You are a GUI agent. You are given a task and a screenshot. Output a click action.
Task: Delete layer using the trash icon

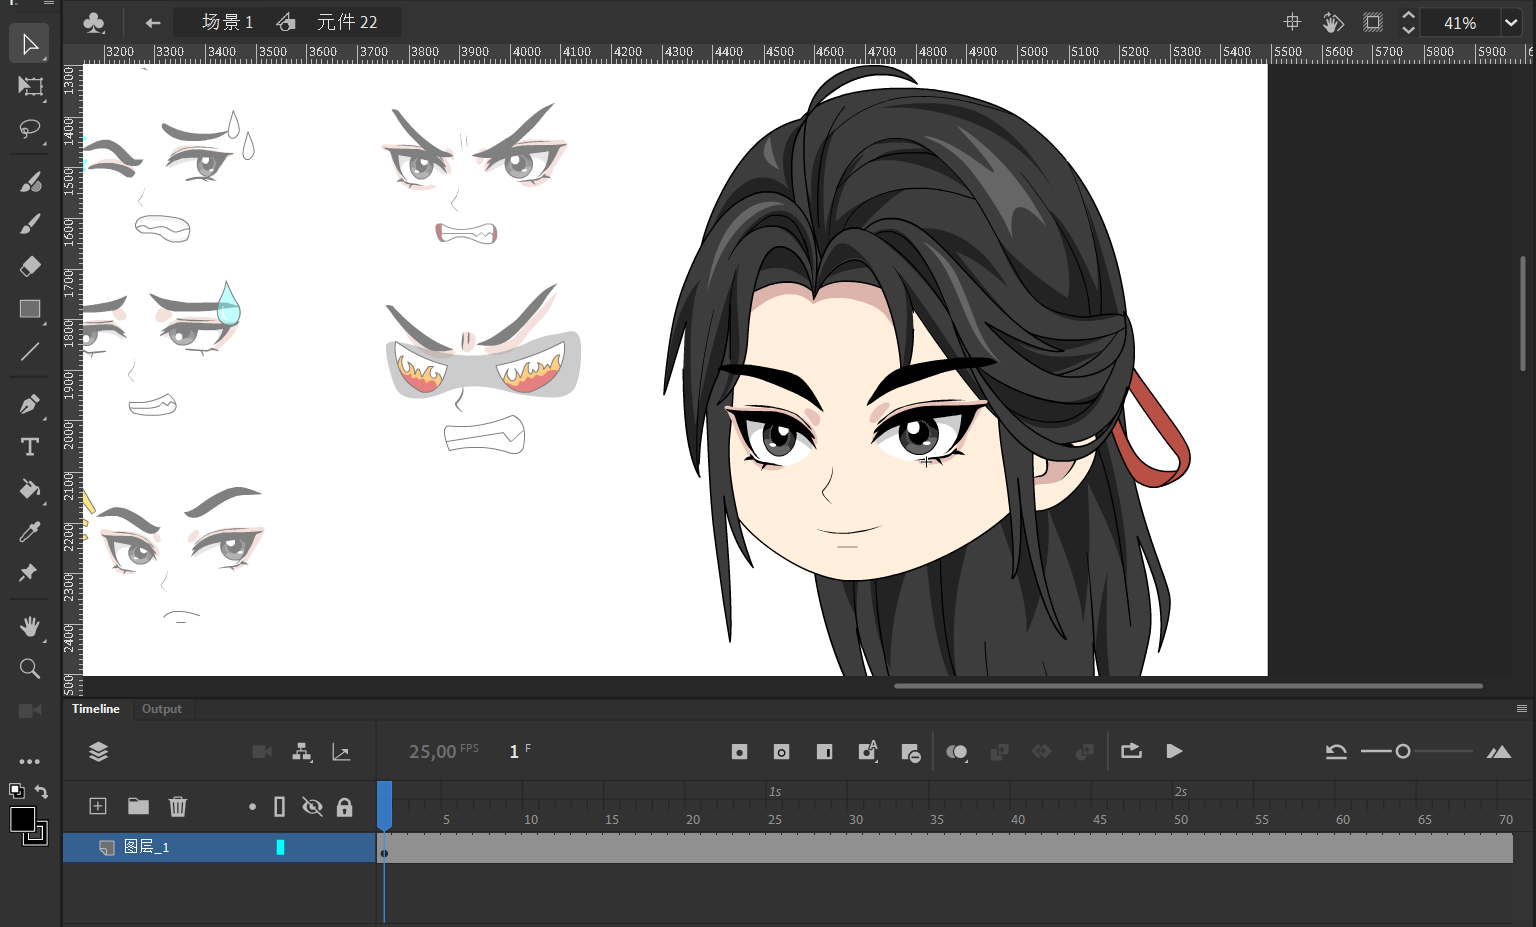pos(178,806)
